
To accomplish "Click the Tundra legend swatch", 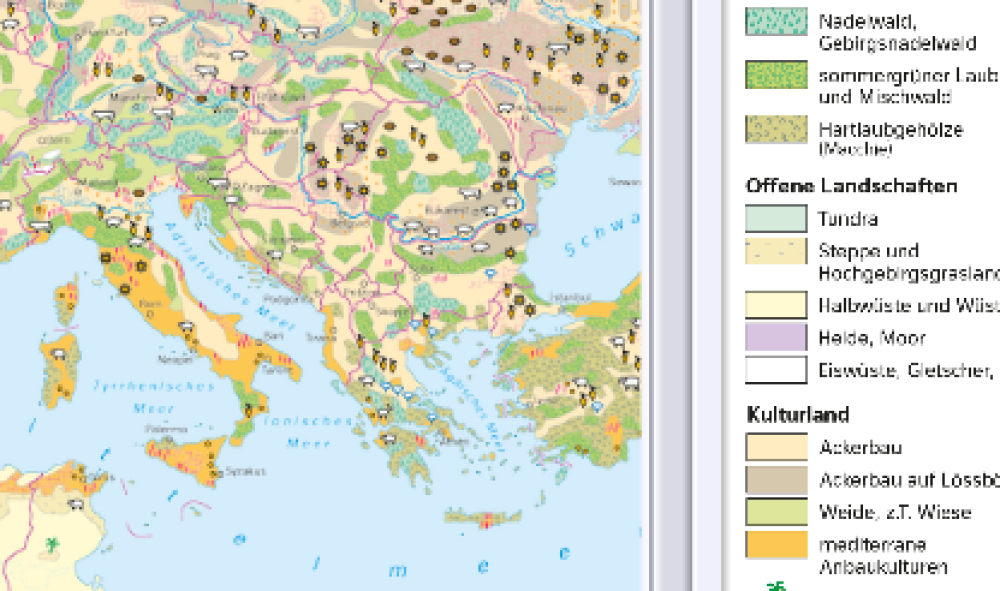I will pos(776,219).
